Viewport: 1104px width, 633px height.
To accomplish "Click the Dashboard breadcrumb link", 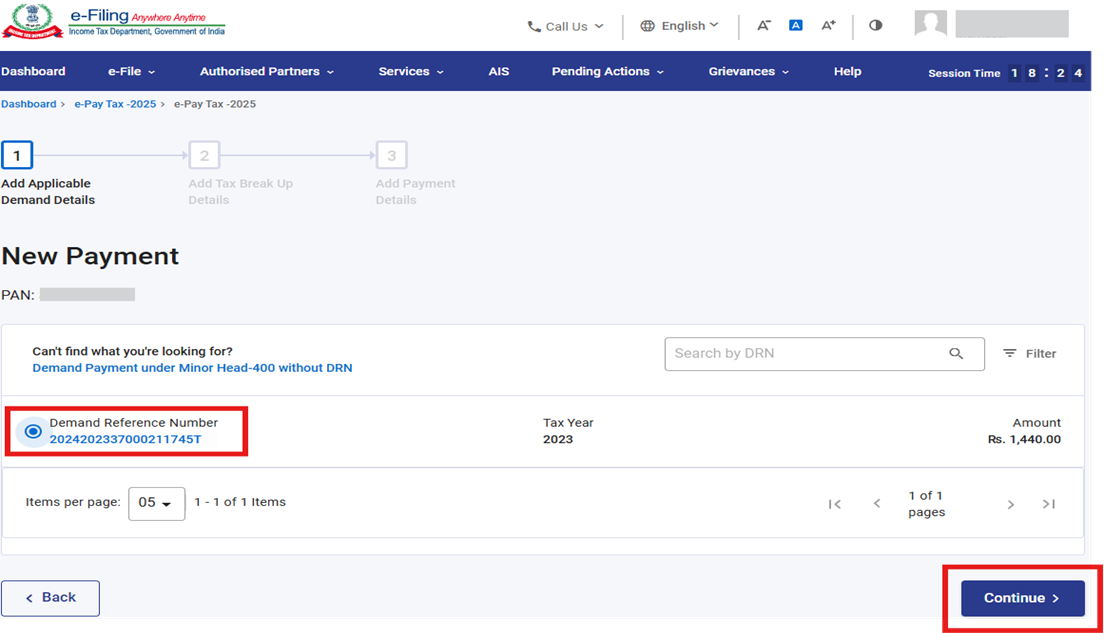I will point(28,104).
